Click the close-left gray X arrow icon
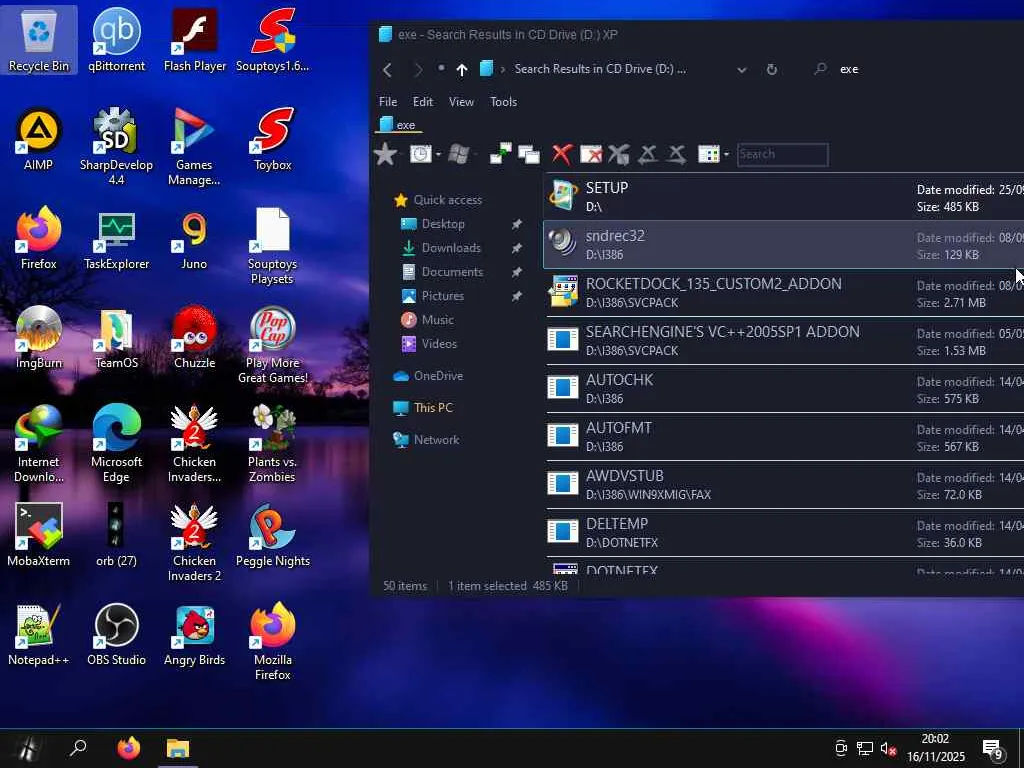 point(647,154)
